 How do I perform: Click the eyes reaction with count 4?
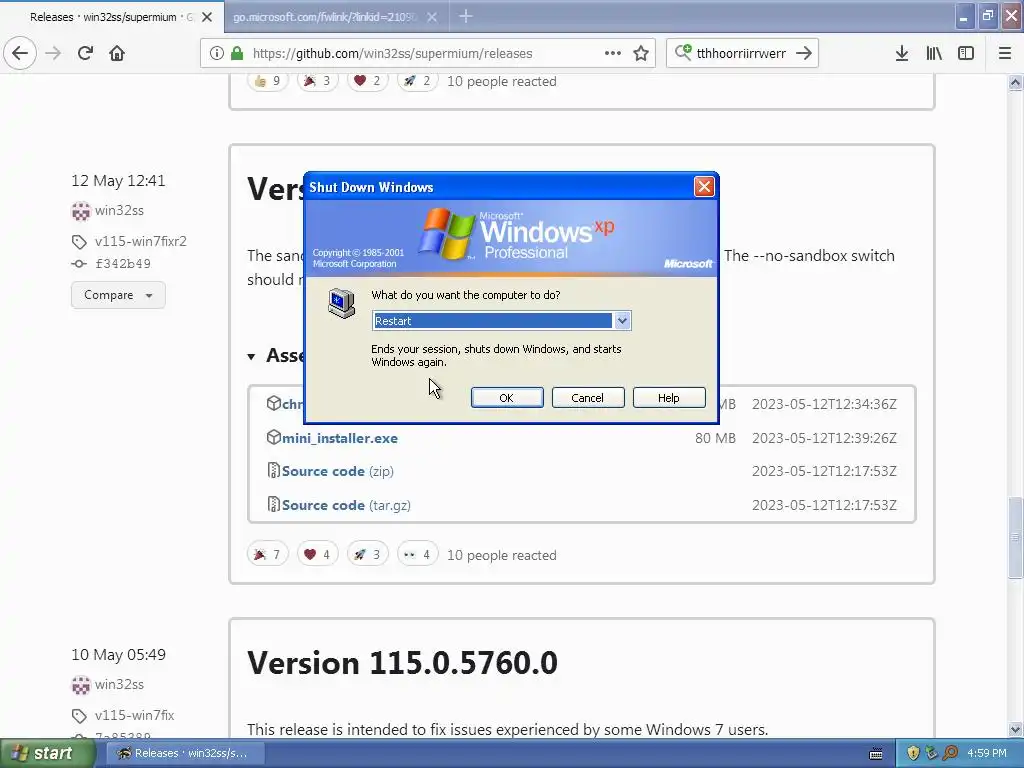click(x=417, y=554)
